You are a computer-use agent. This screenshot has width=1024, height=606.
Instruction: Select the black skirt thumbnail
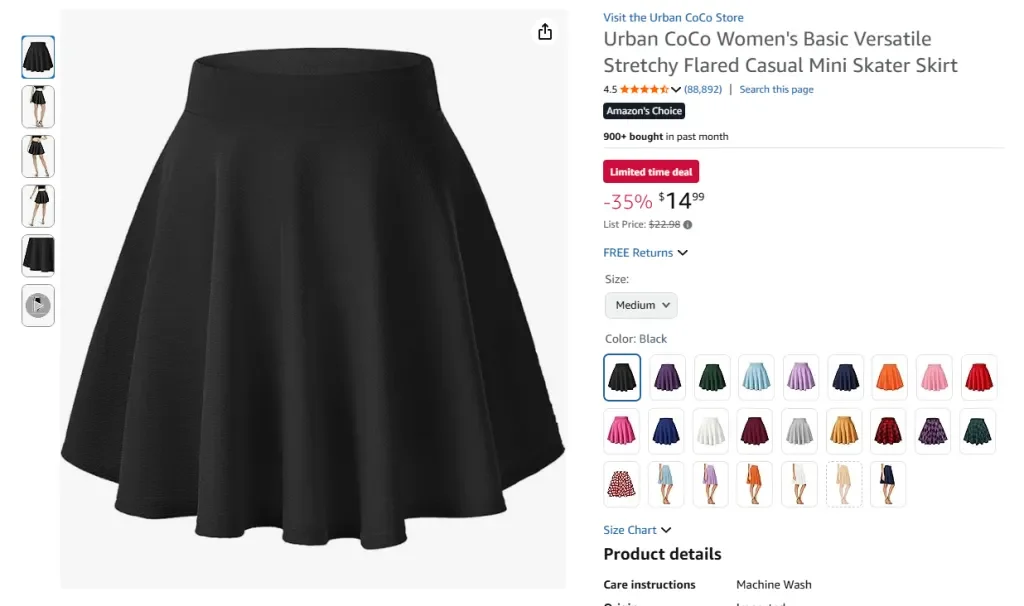tap(38, 57)
